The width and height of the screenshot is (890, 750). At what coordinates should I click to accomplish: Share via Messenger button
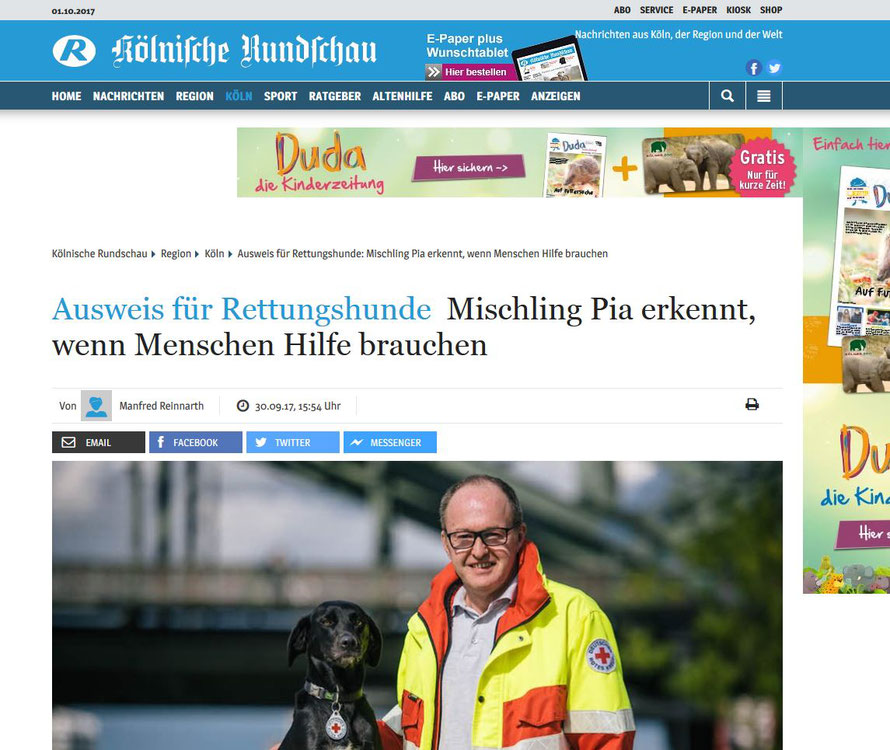[390, 442]
